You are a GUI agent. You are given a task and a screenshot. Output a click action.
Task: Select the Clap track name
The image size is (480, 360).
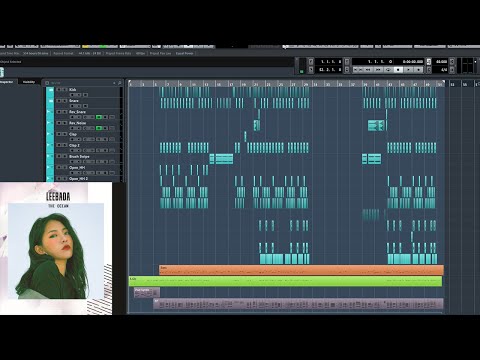pos(73,134)
